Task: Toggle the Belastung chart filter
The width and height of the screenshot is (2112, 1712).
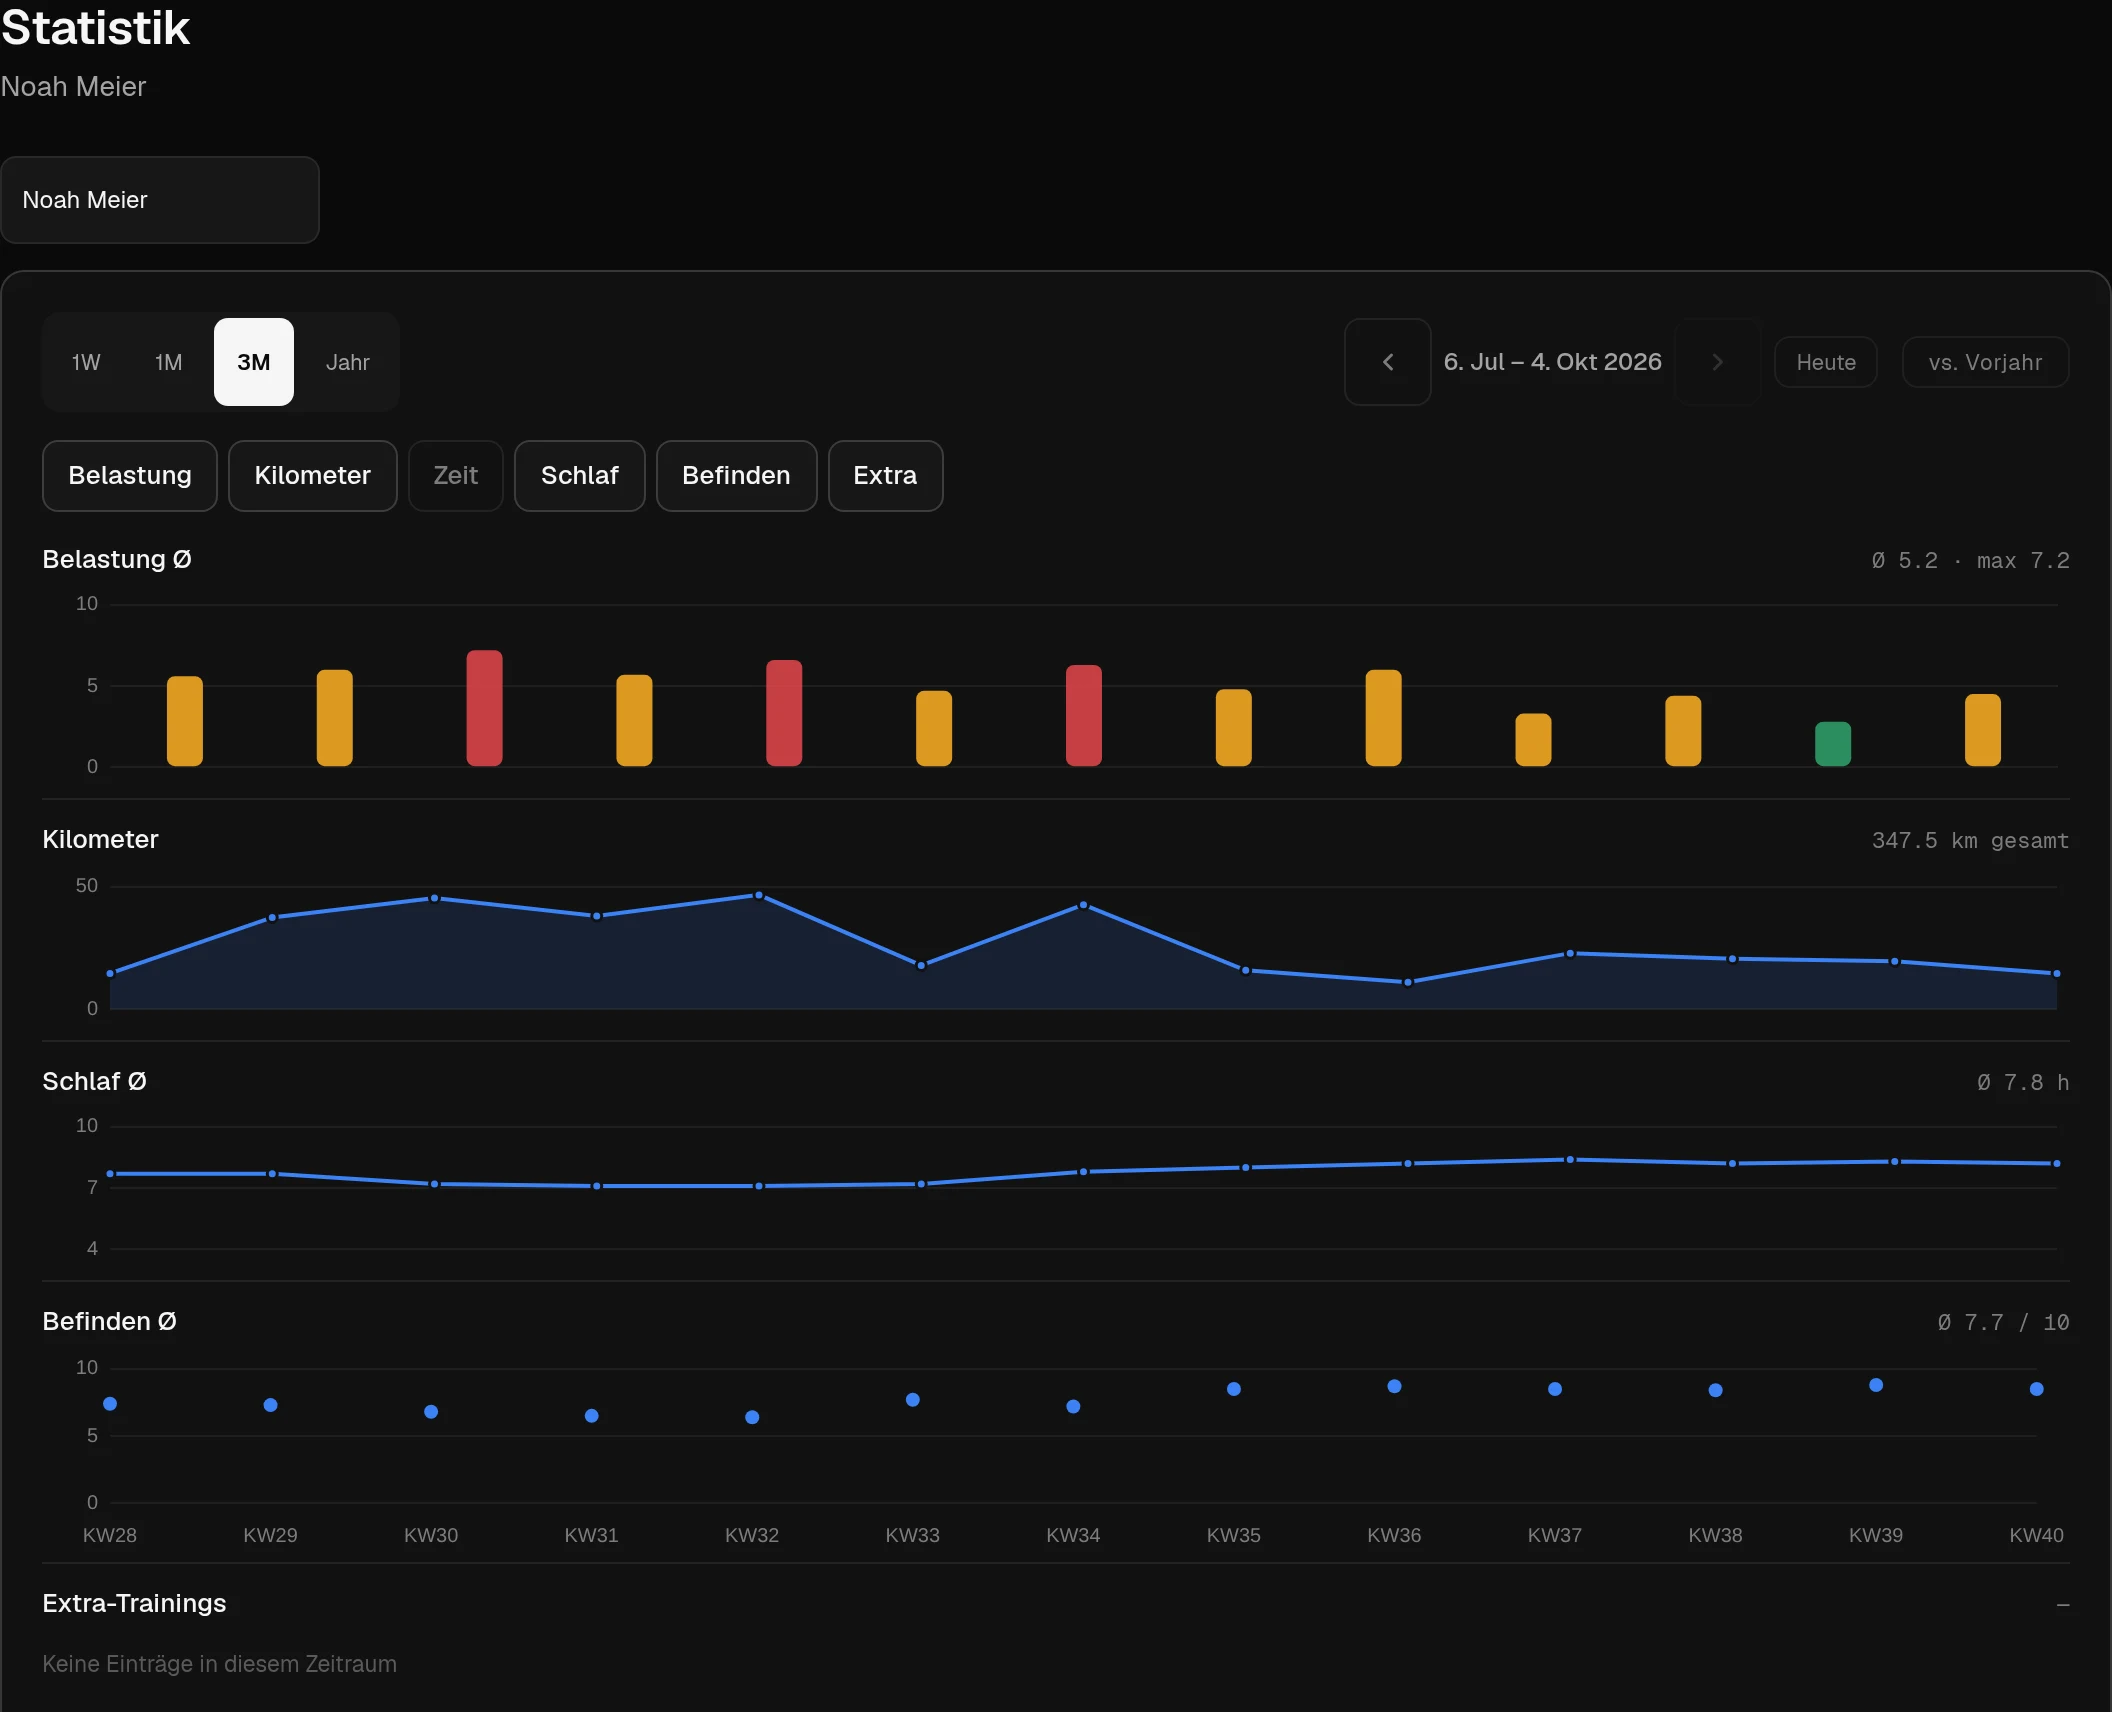Action: click(x=130, y=476)
